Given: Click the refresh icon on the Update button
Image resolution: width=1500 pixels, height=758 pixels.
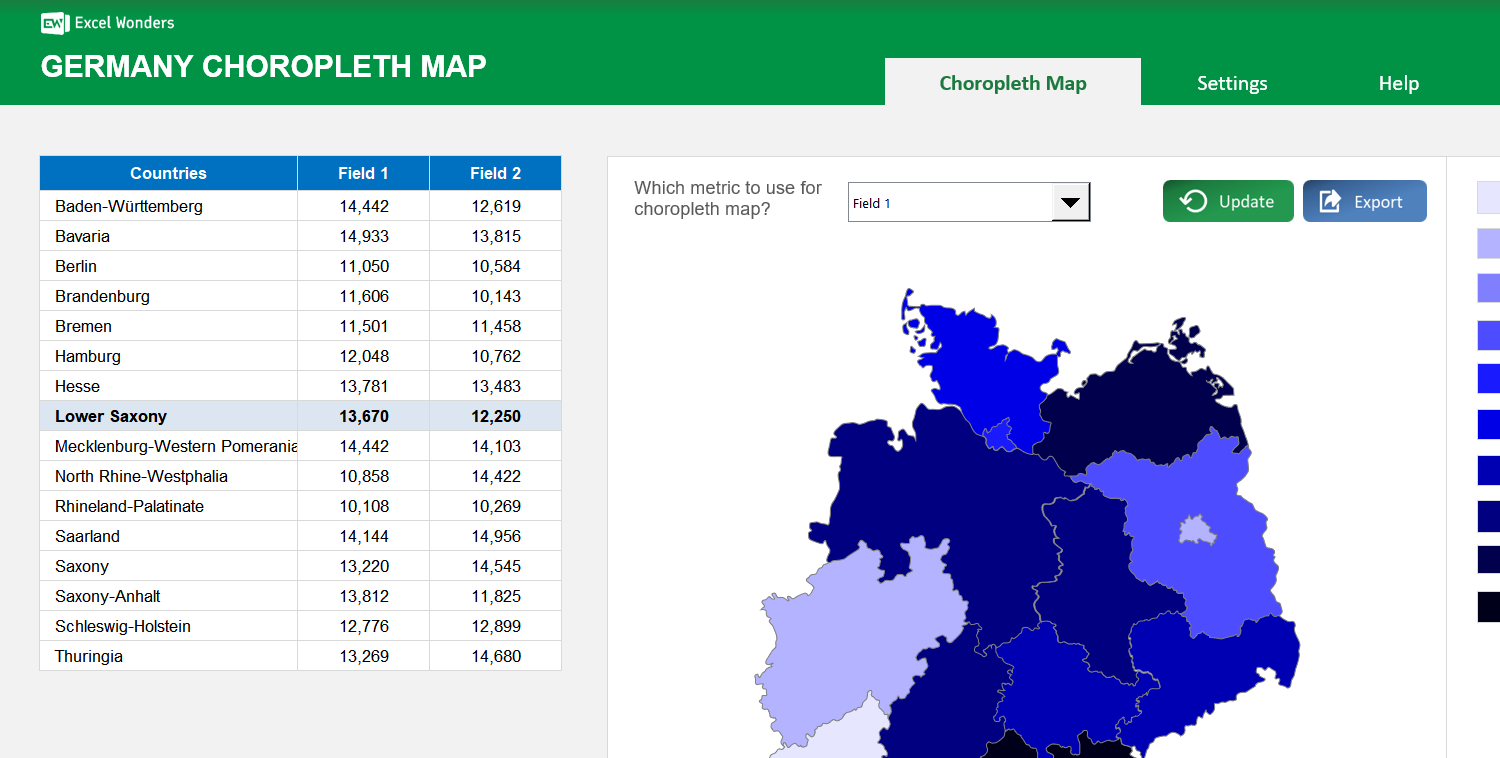Looking at the screenshot, I should [x=1194, y=200].
